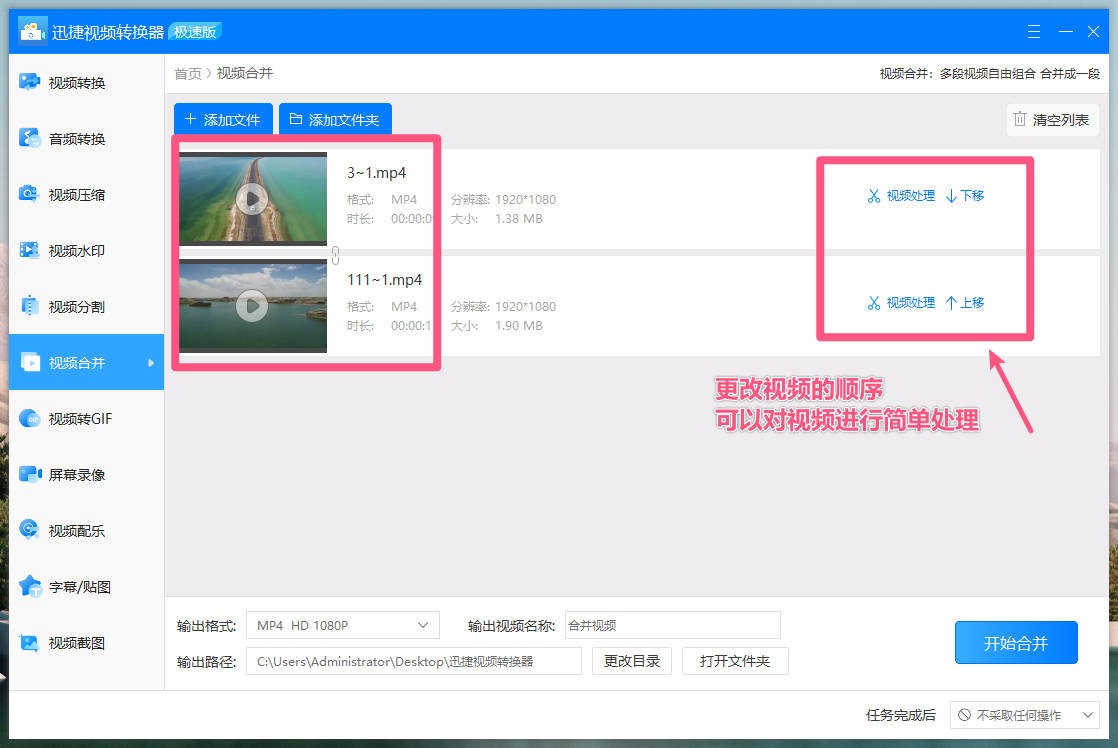Screen dimensions: 1118x748
Task: Change output directory via 更改目录
Action: click(x=631, y=660)
